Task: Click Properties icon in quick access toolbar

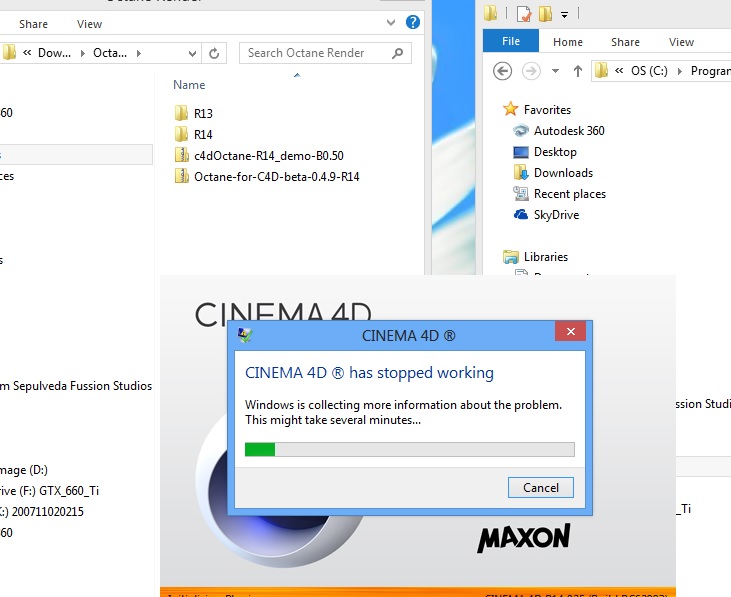Action: click(524, 14)
